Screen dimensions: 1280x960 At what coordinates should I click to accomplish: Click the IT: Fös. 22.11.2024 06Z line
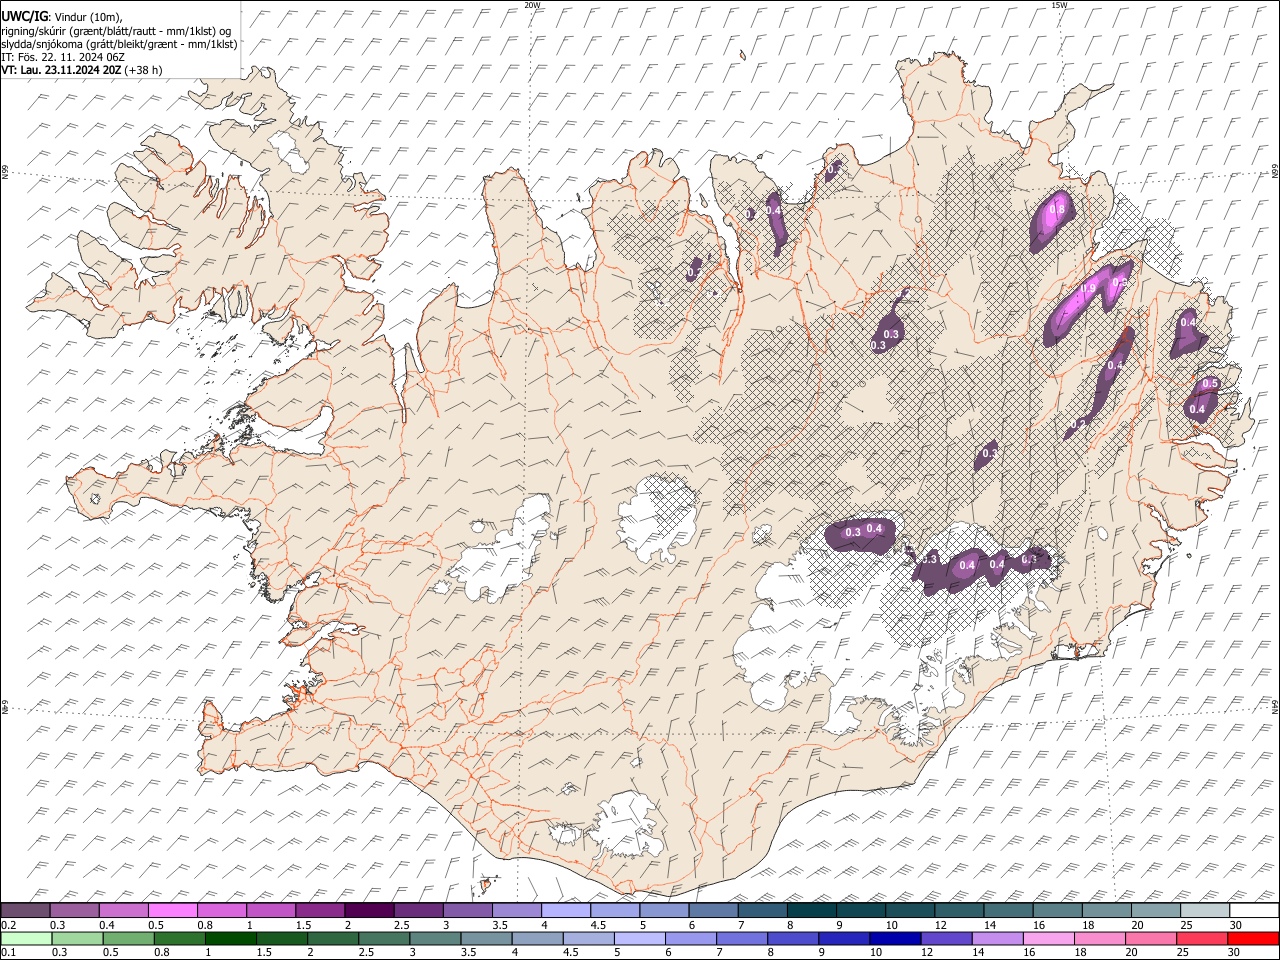[x=63, y=56]
